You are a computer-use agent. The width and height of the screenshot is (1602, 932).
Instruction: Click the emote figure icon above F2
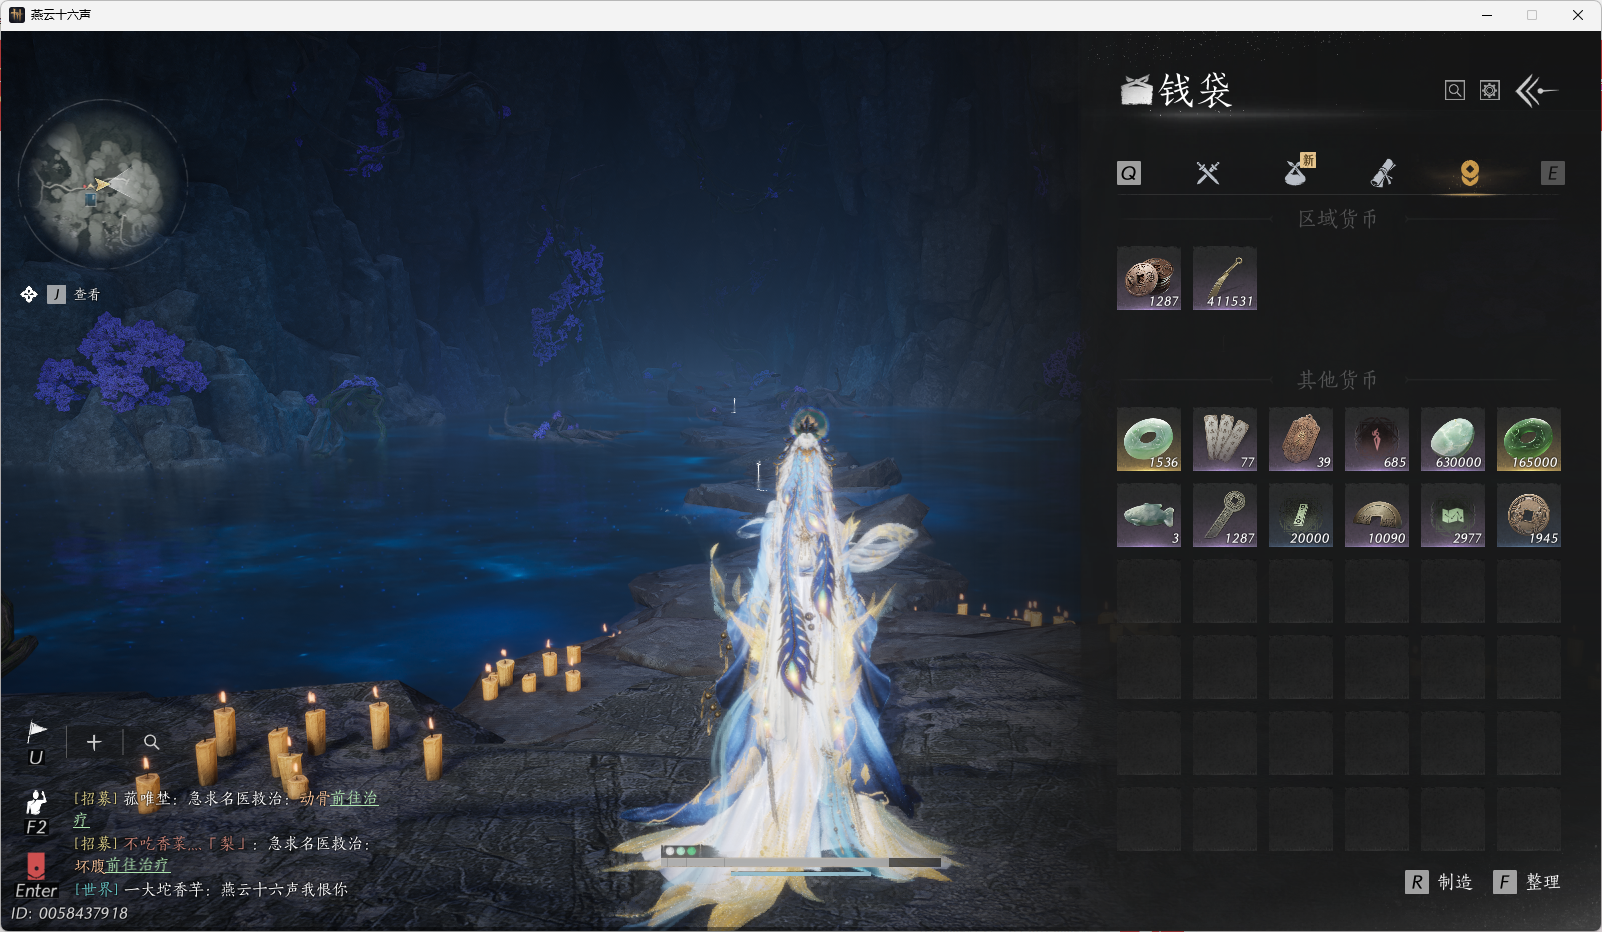pos(37,802)
